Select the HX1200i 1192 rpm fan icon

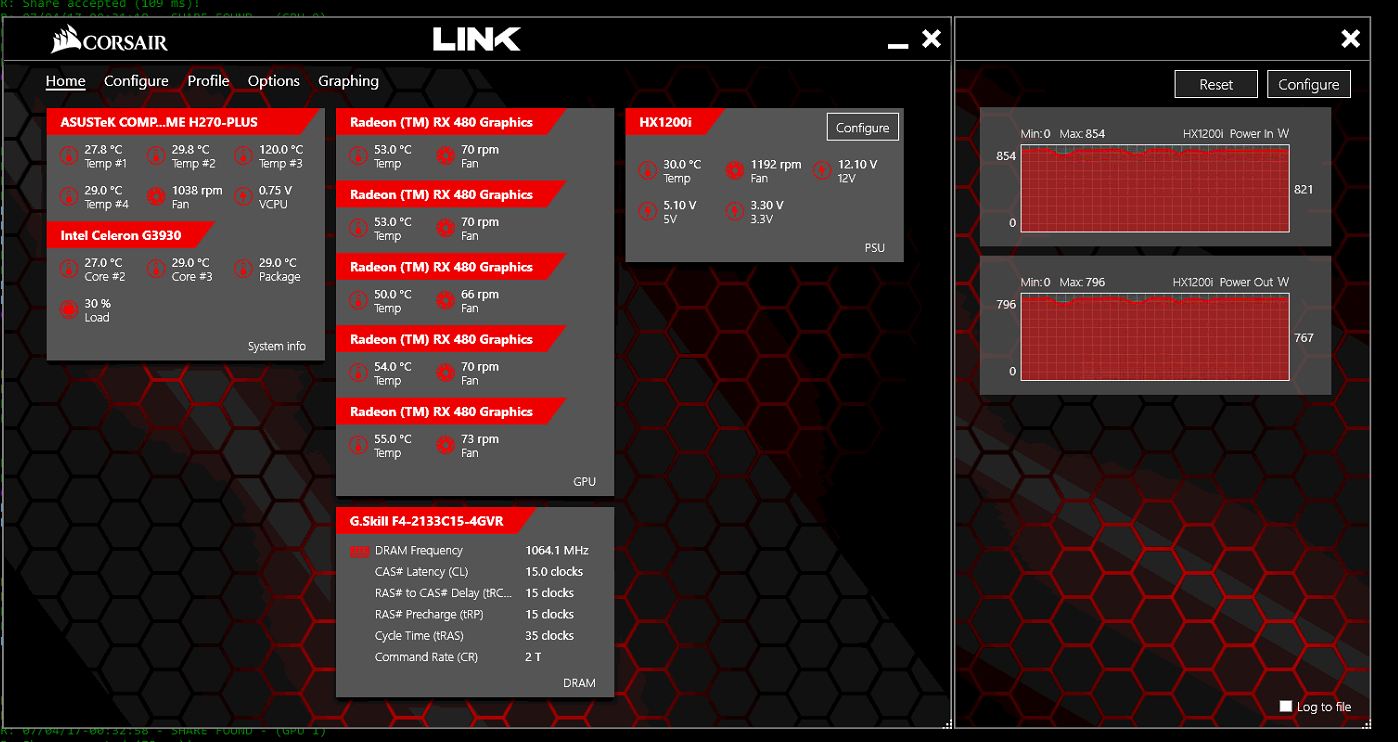(x=735, y=171)
